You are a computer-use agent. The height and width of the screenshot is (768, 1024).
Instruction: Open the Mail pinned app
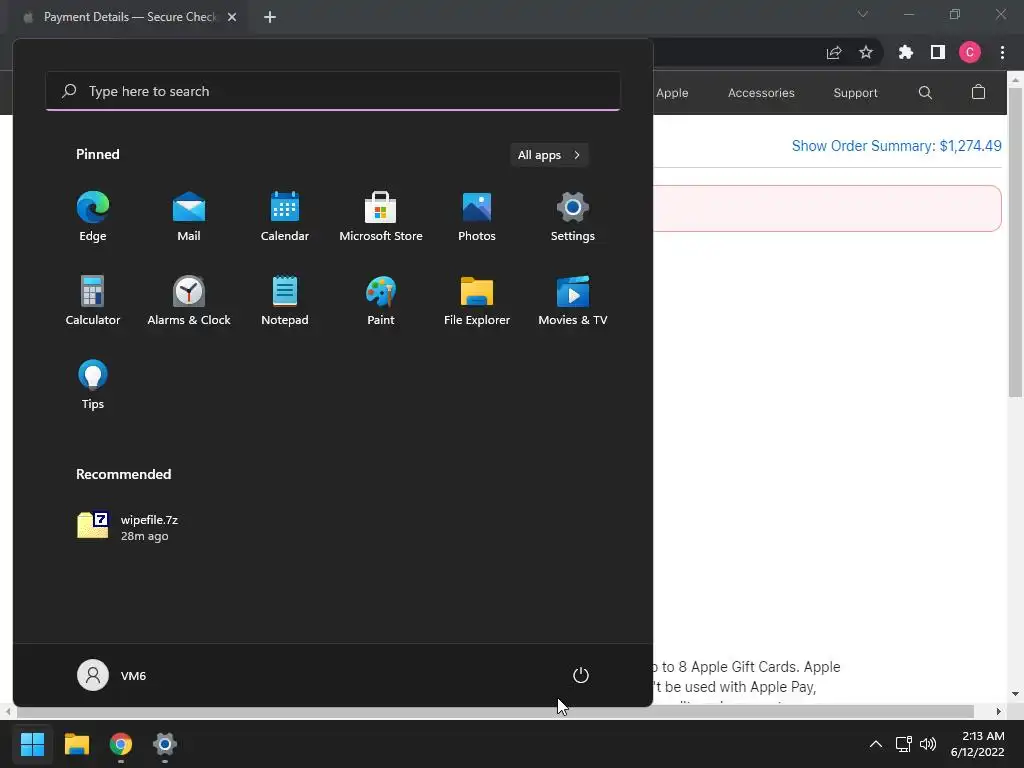point(189,217)
